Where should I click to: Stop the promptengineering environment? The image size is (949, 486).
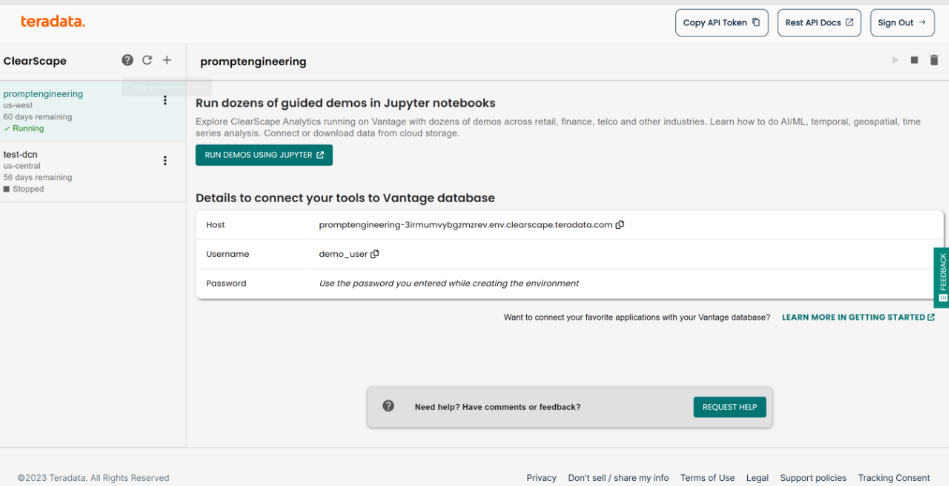point(914,61)
